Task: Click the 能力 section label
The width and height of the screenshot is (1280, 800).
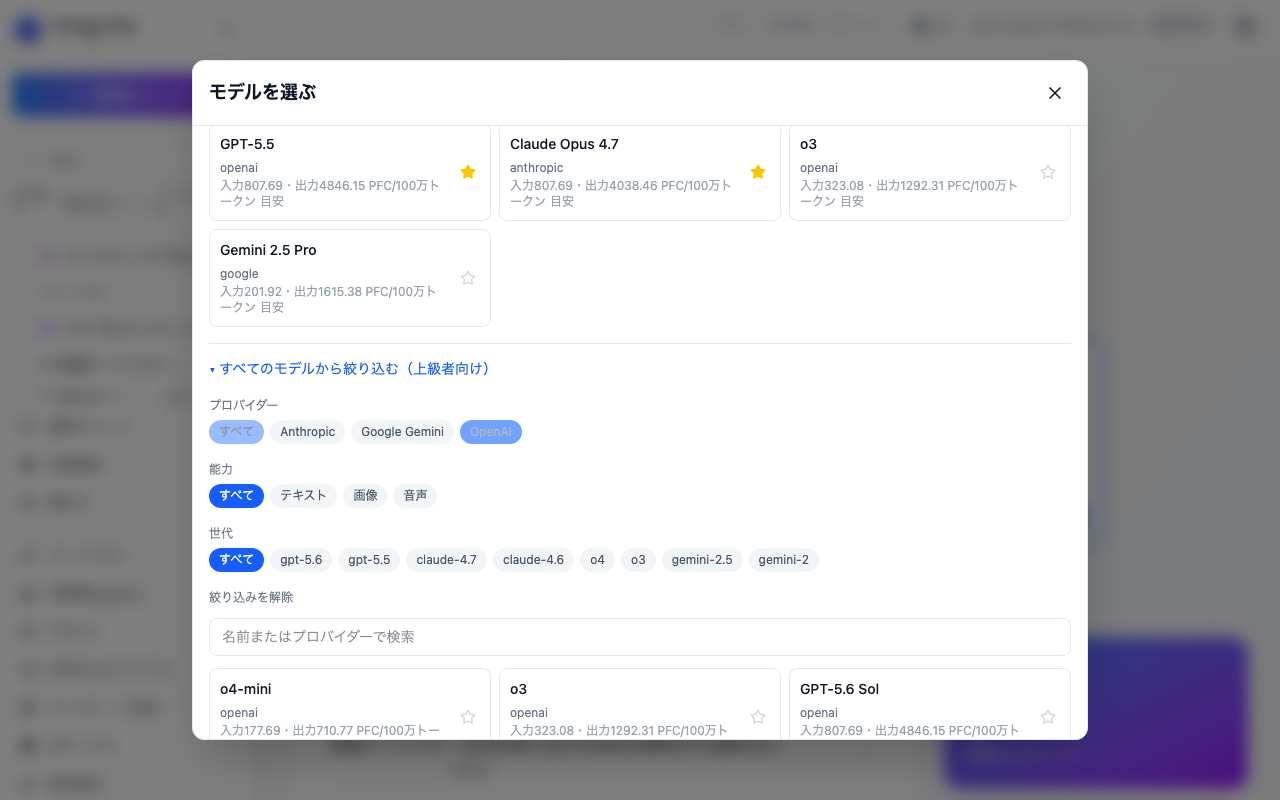Action: (x=221, y=469)
